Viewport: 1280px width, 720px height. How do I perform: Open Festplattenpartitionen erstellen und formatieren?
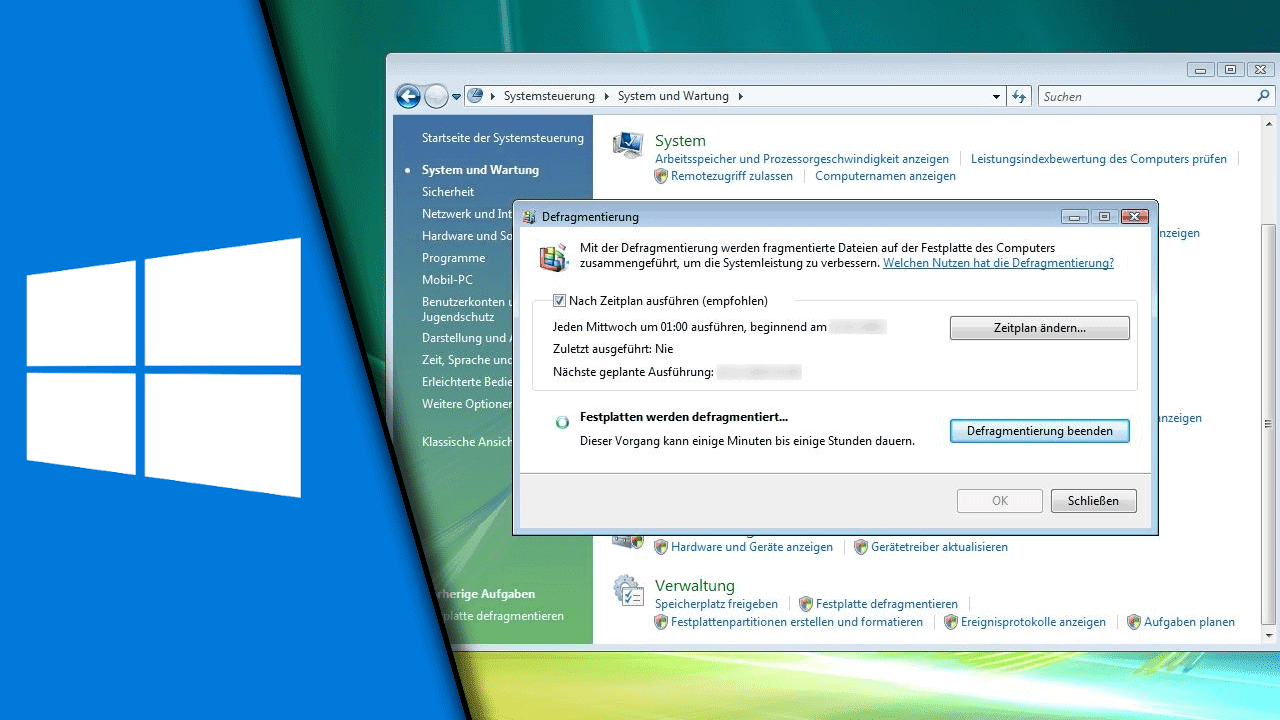click(x=797, y=622)
